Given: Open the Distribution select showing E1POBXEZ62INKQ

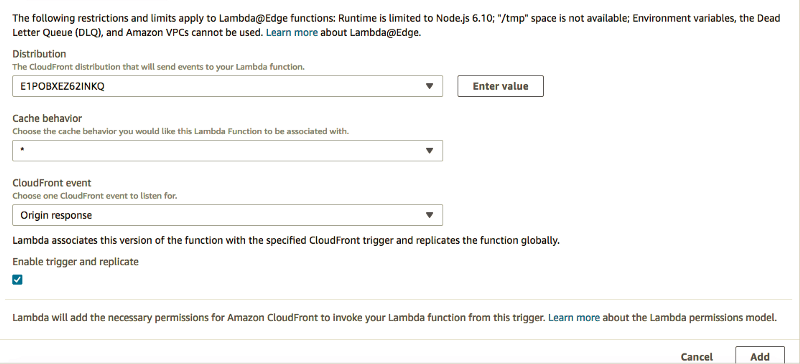Looking at the screenshot, I should tap(228, 86).
